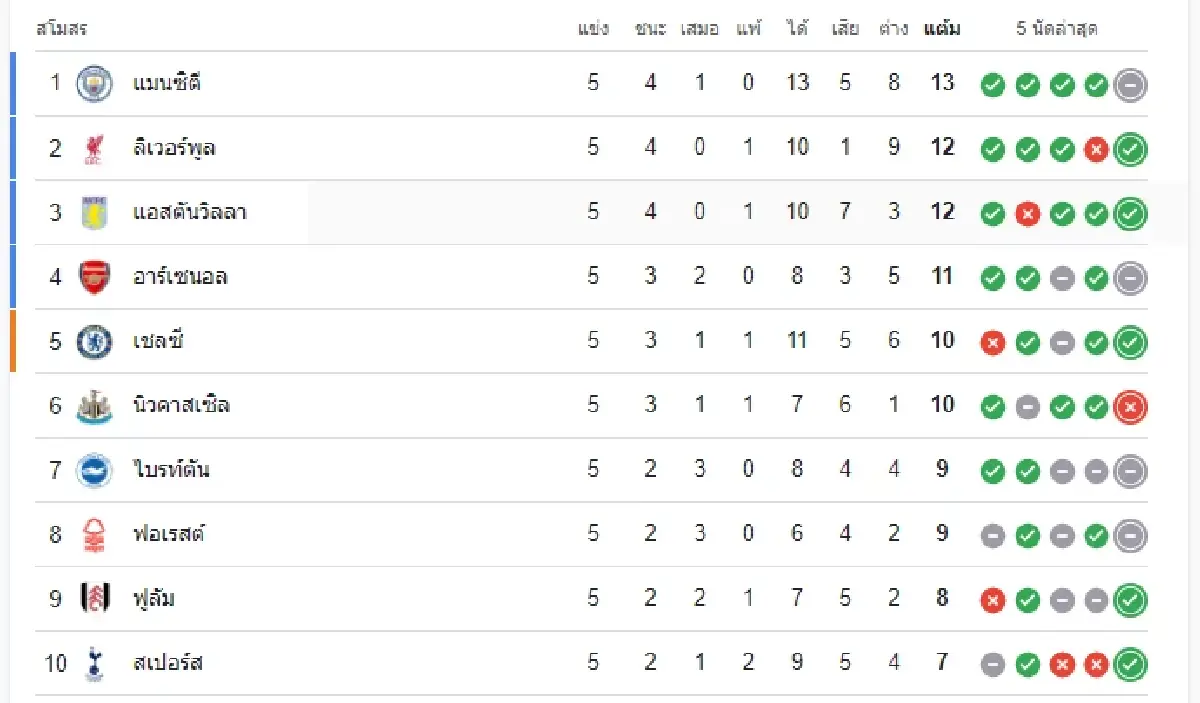
Task: Click Man City's latest gray draw indicator
Action: [x=1131, y=85]
